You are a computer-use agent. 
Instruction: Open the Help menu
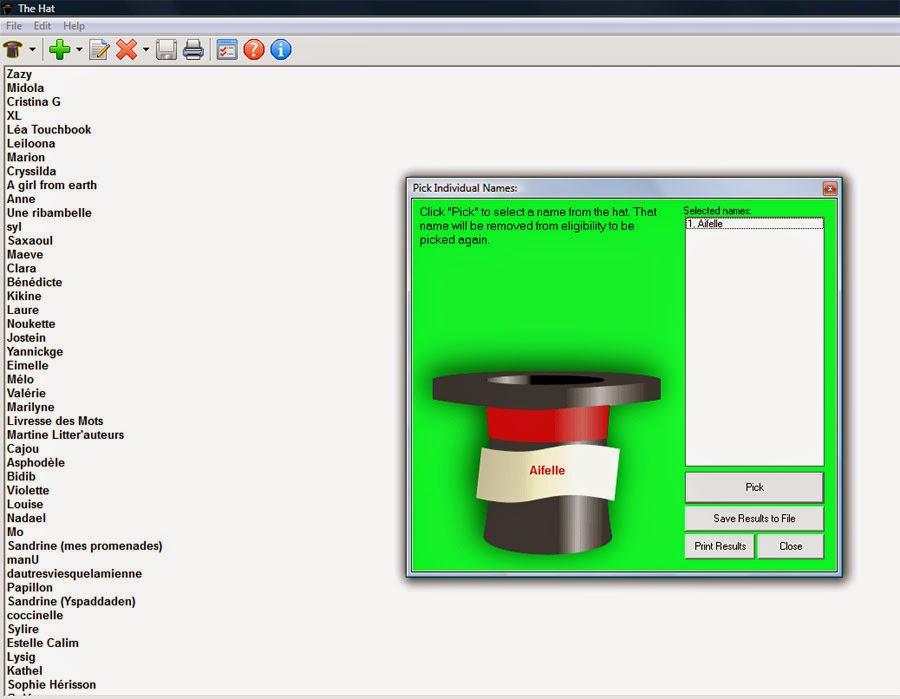click(74, 25)
